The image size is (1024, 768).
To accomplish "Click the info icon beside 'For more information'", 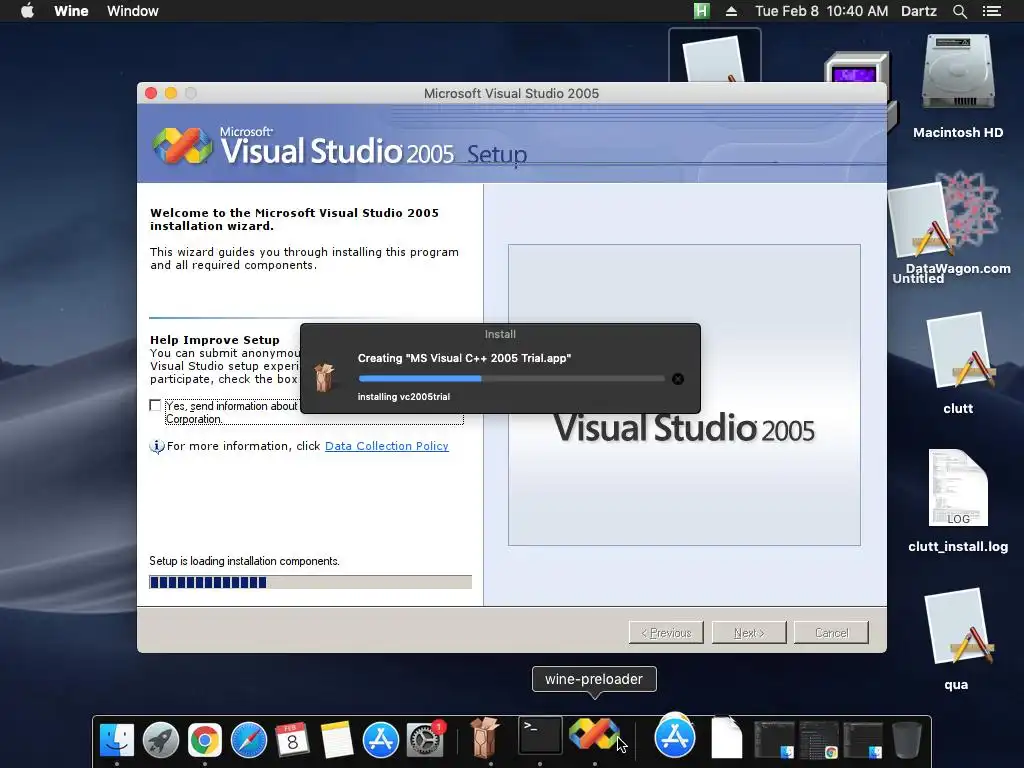I will click(157, 447).
